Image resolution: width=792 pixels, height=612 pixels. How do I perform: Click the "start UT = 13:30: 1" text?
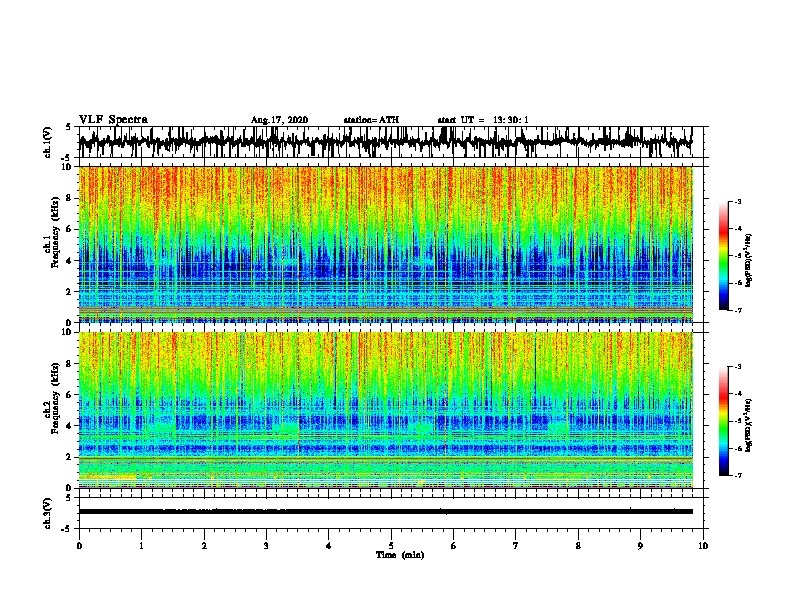[483, 120]
